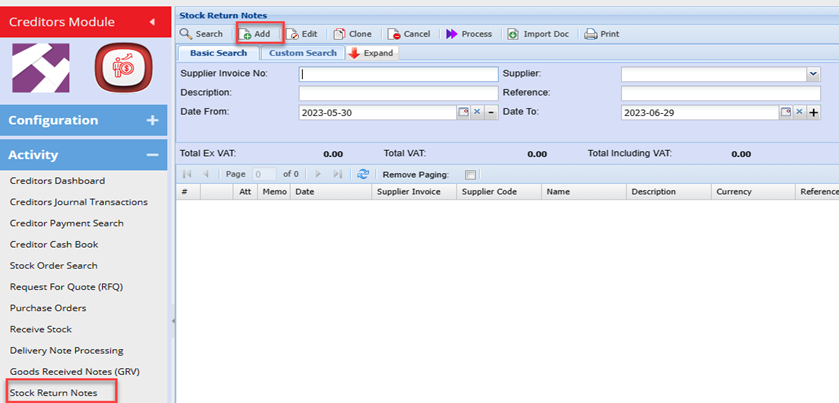This screenshot has height=403, width=839.
Task: Click the Att column header
Action: coord(245,192)
